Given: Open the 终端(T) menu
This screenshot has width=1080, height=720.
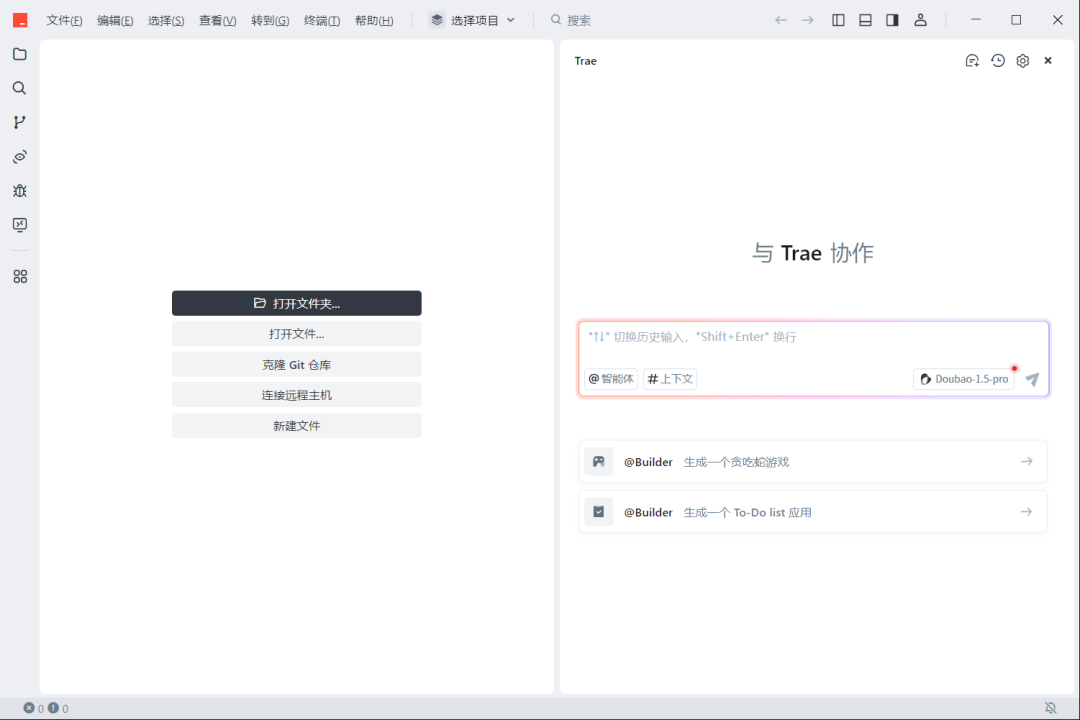Looking at the screenshot, I should [x=322, y=21].
